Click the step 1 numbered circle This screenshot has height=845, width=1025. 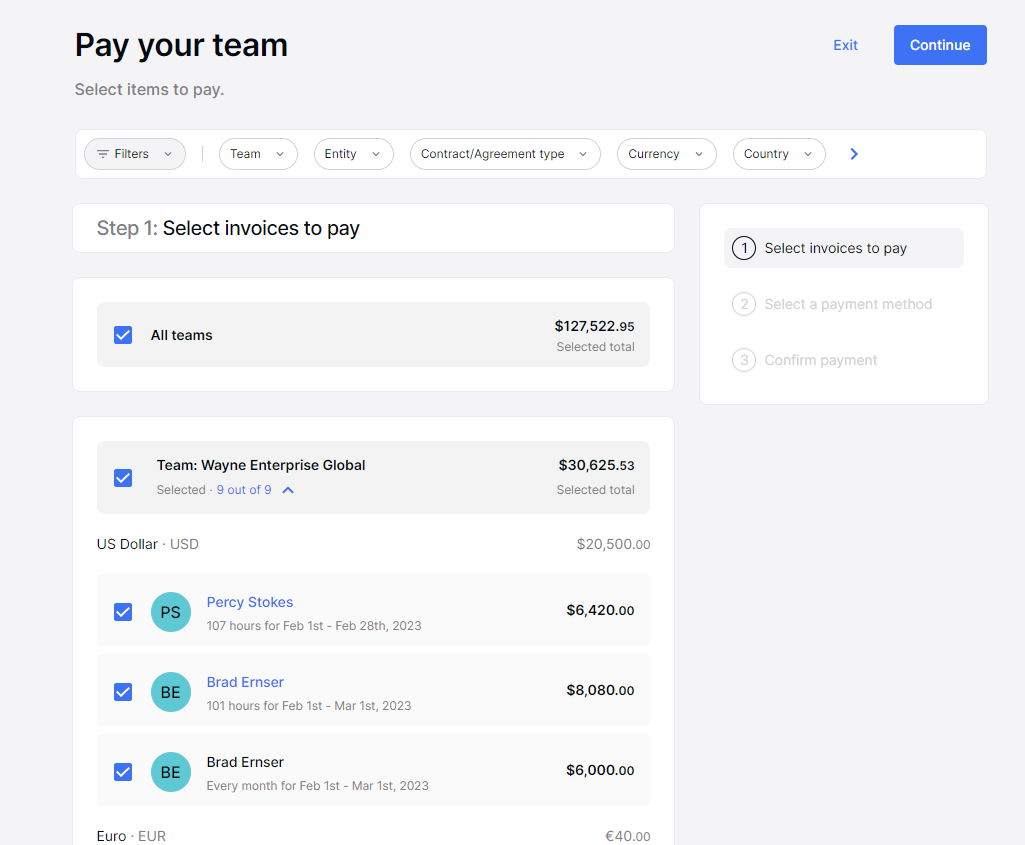click(x=744, y=247)
